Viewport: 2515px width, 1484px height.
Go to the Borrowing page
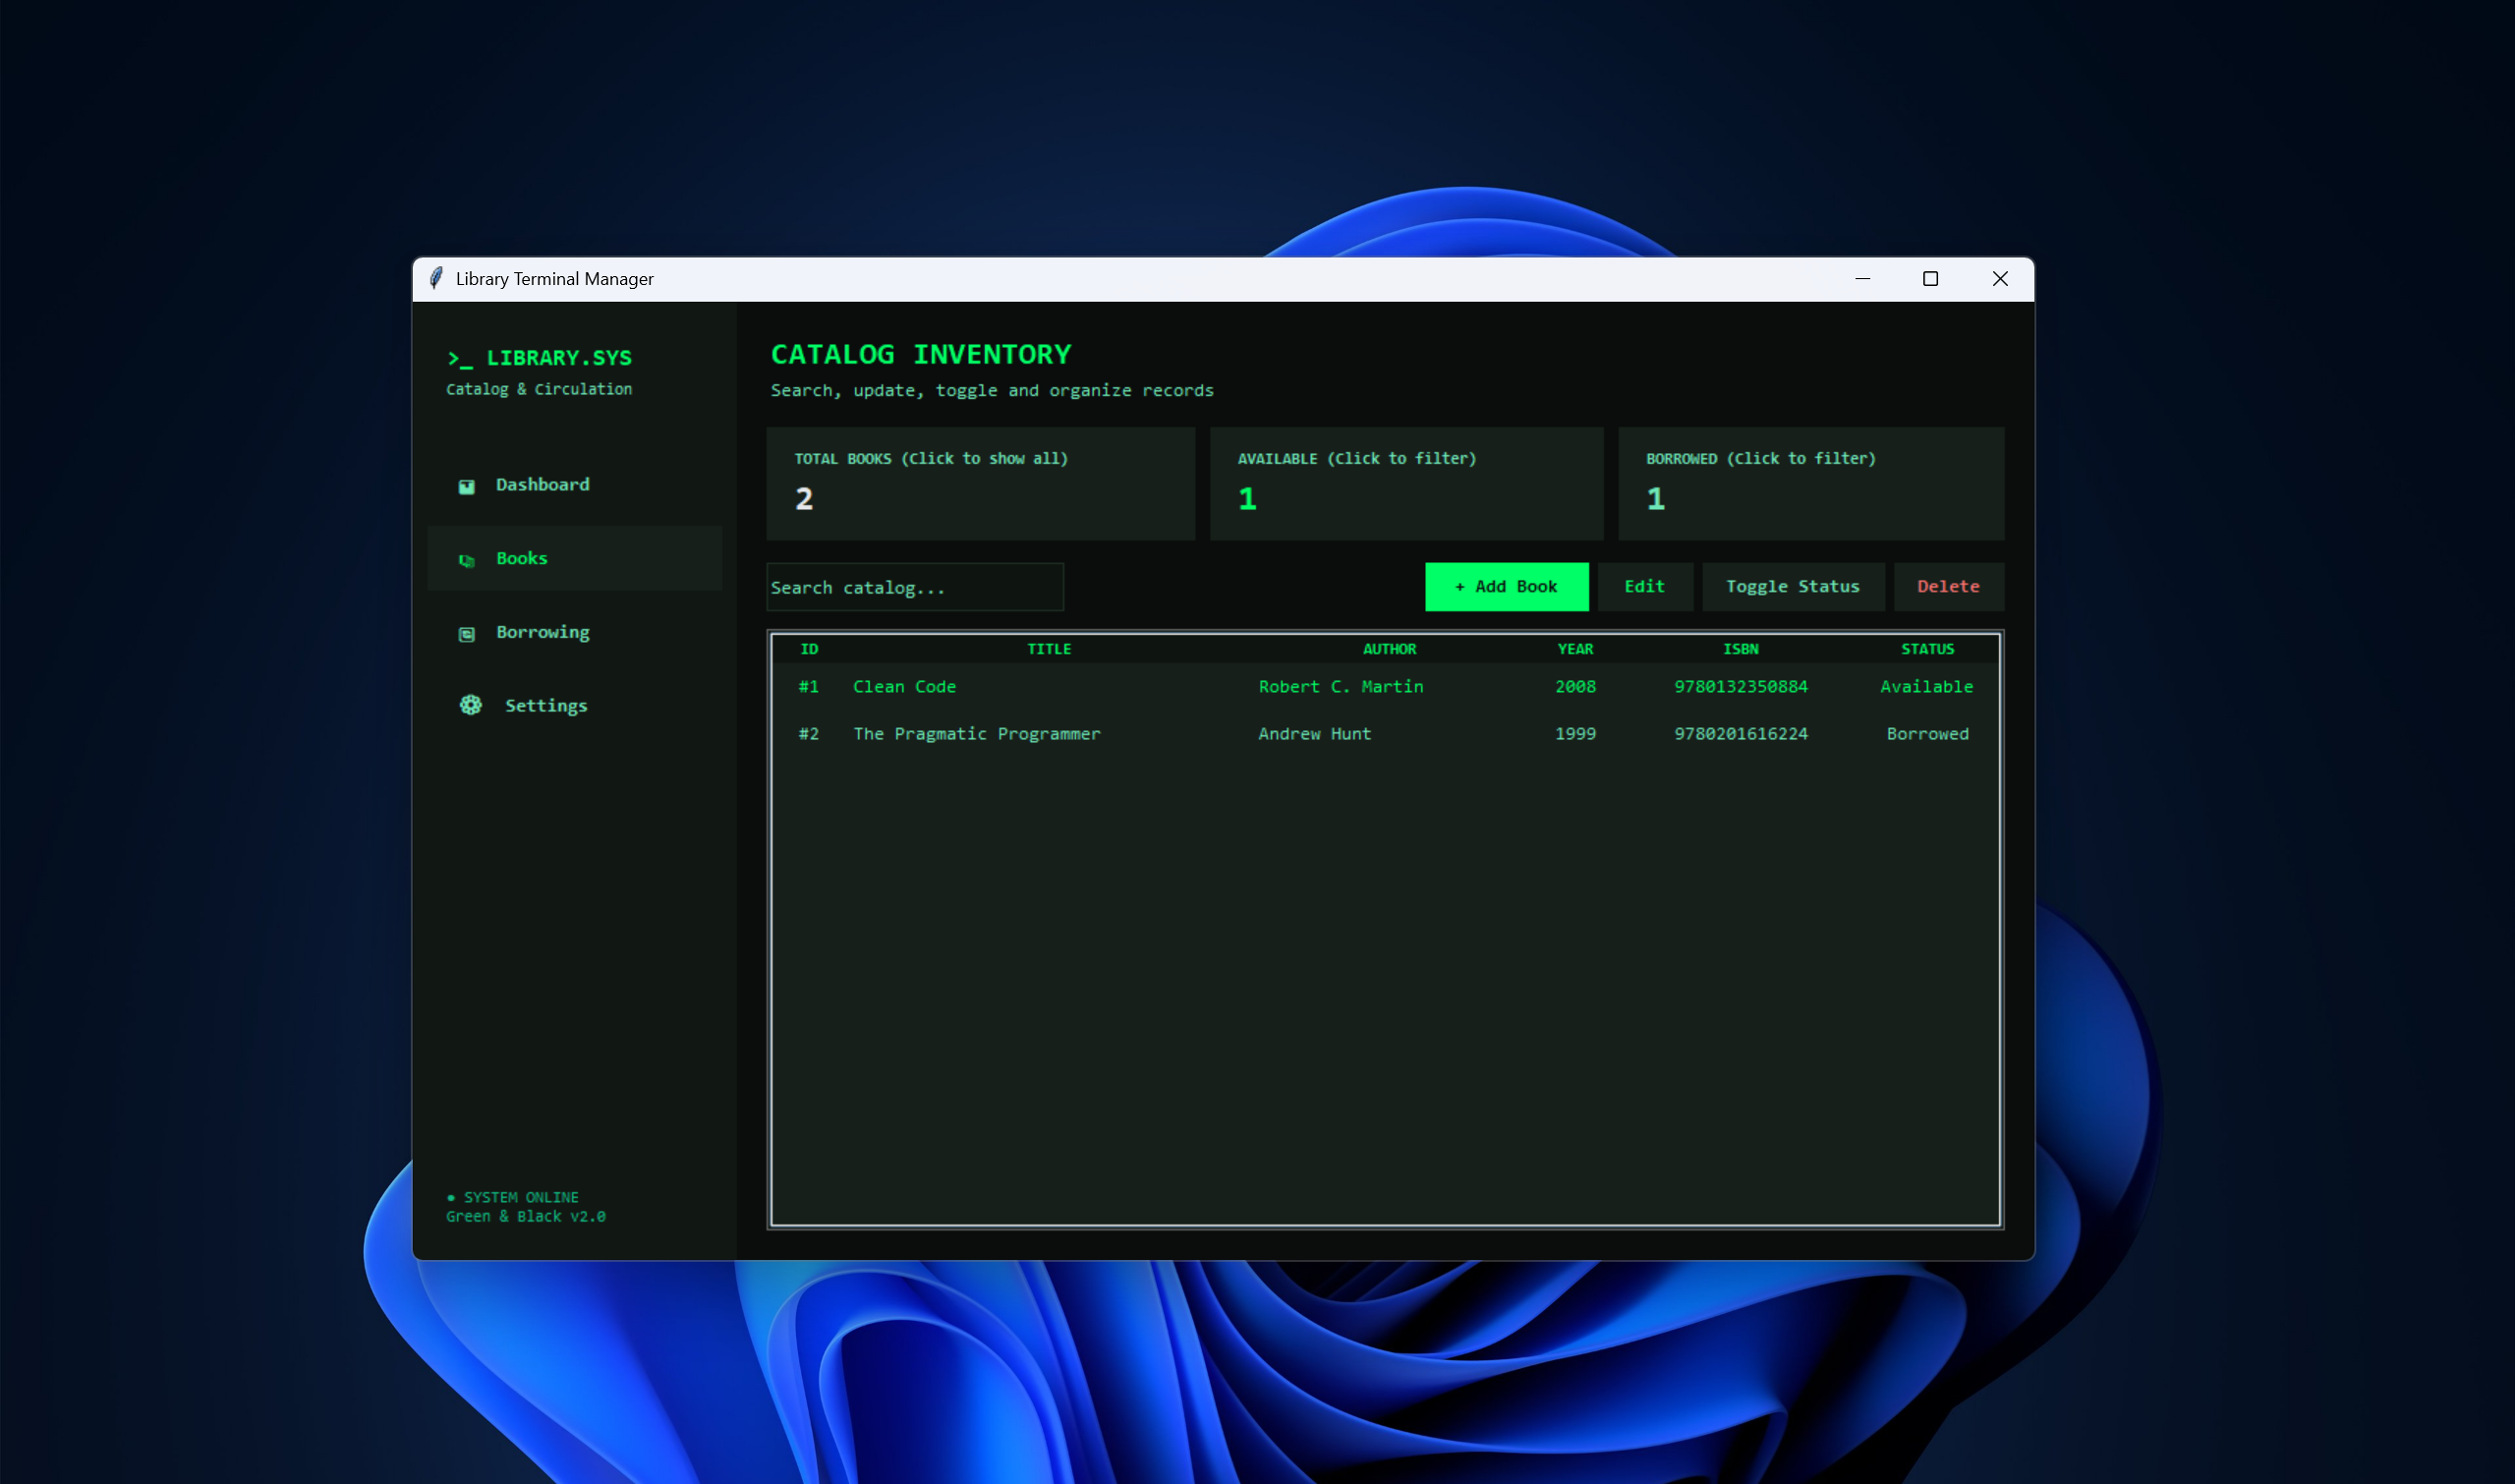point(575,632)
